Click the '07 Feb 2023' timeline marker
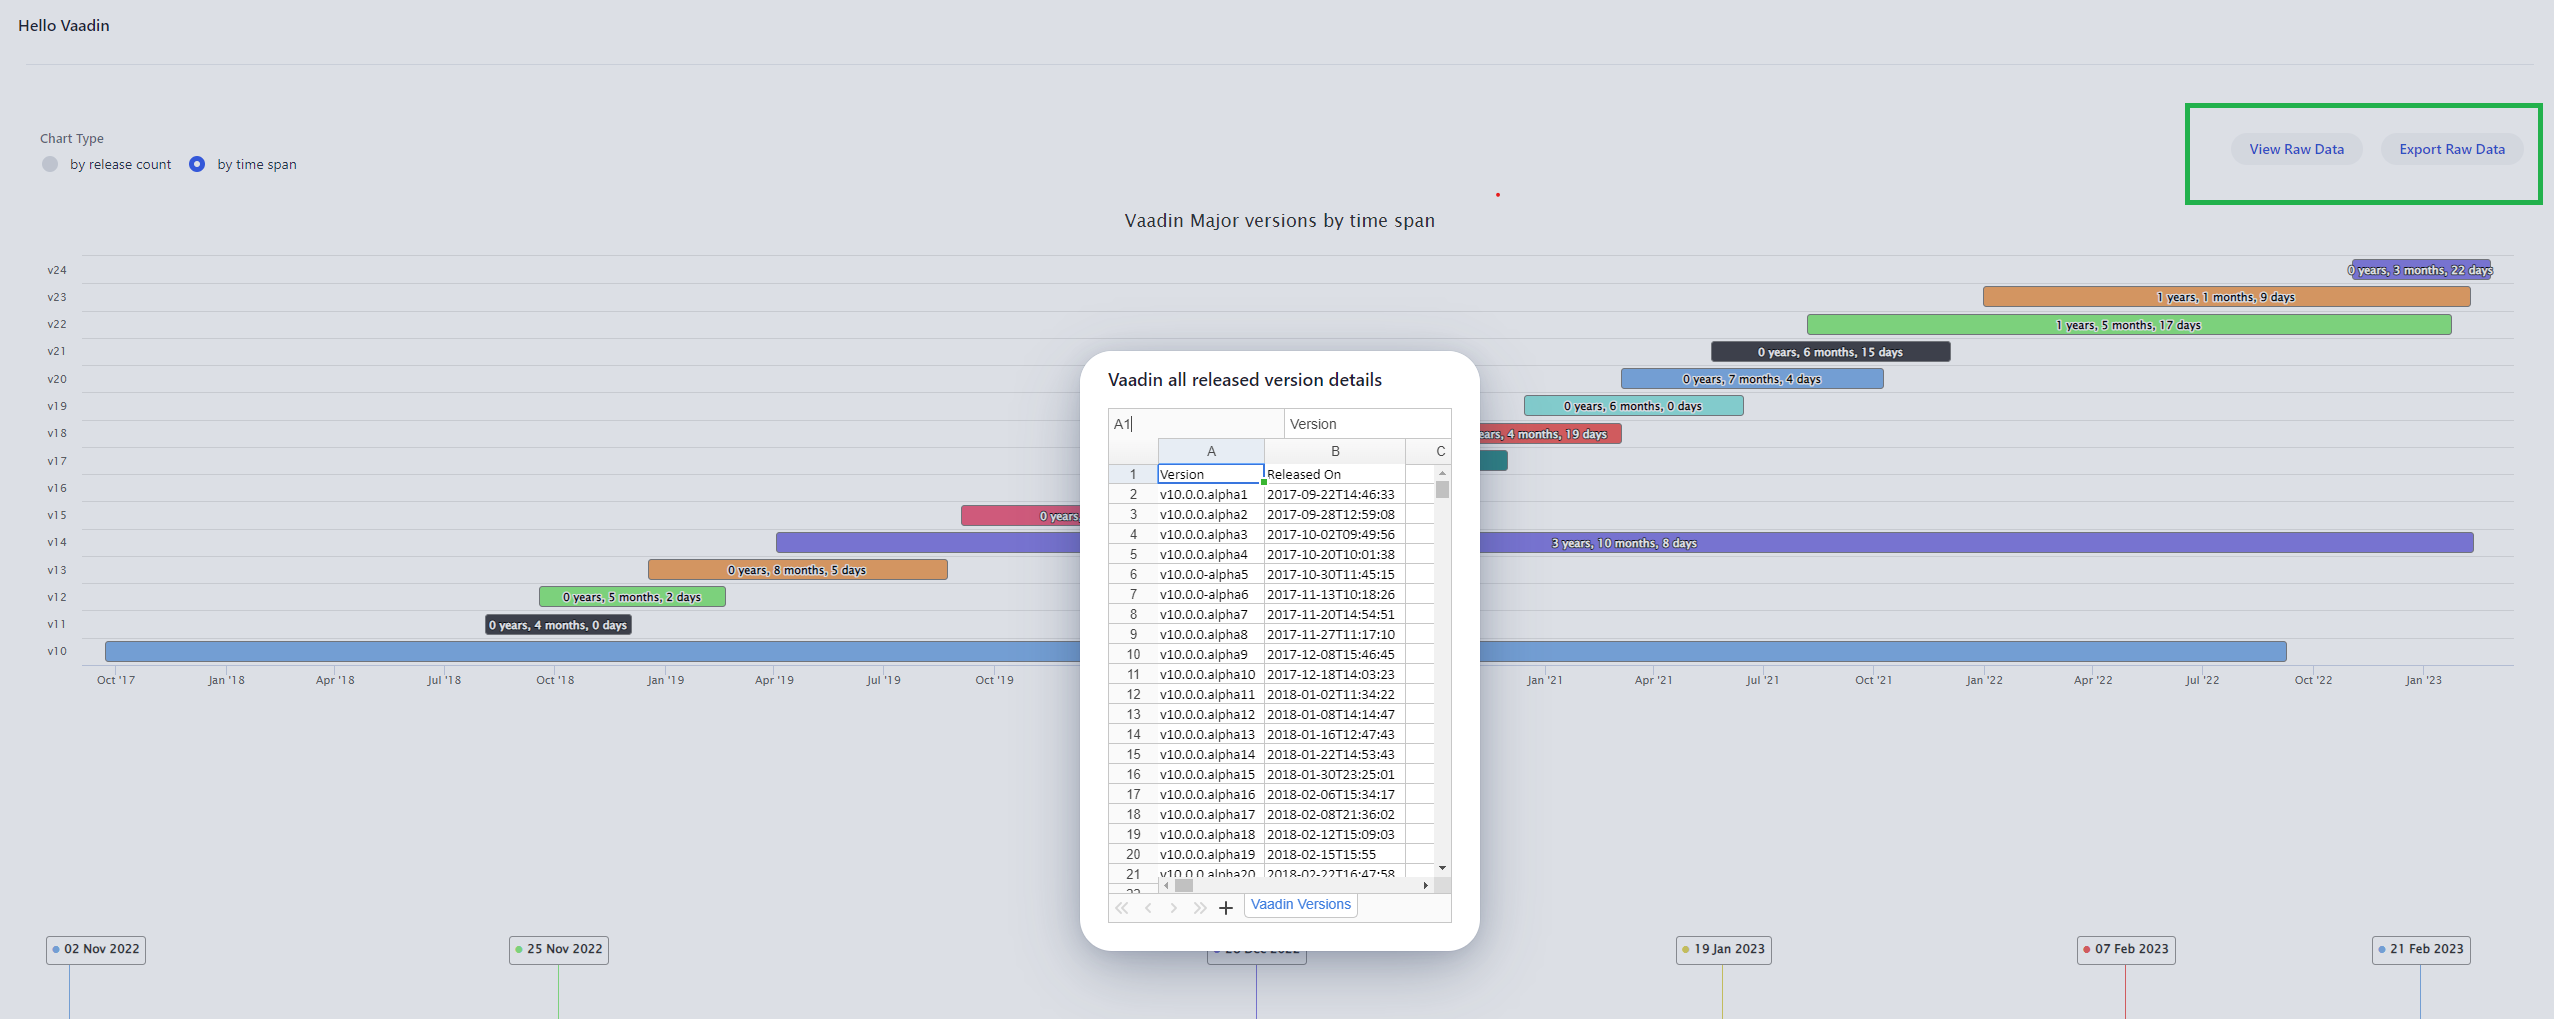Viewport: 2554px width, 1019px height. (x=2126, y=949)
